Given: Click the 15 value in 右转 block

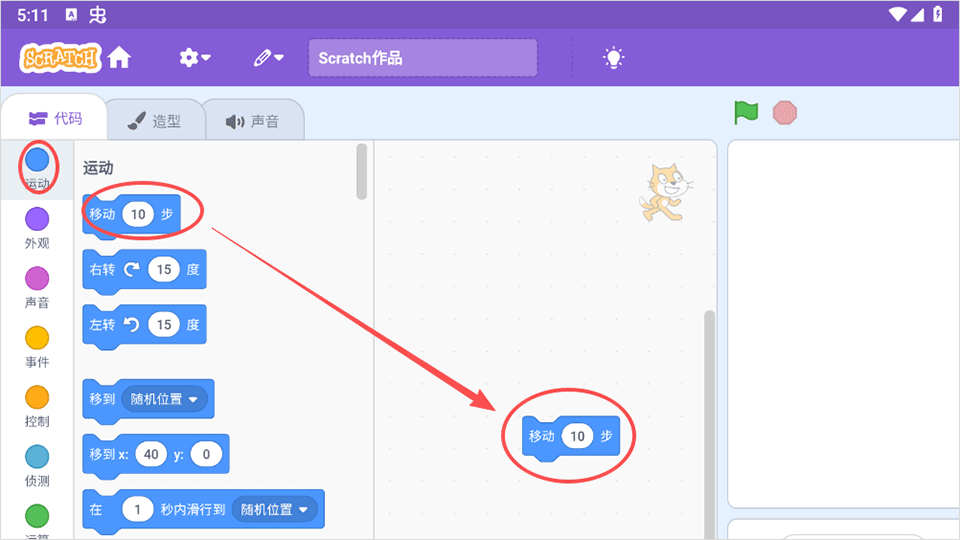Looking at the screenshot, I should coord(163,269).
